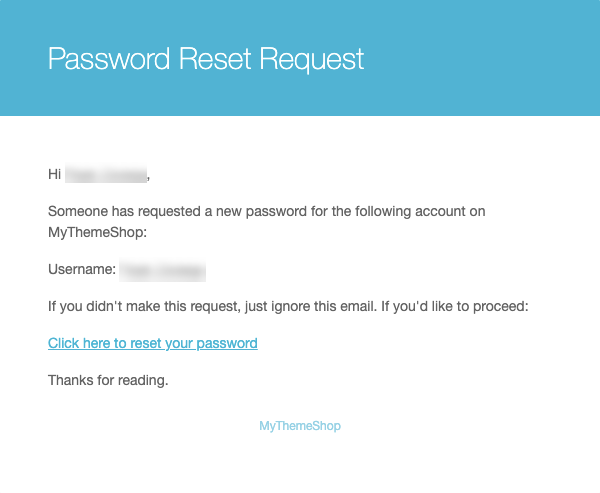Open the MyThemeShop footer link
The height and width of the screenshot is (493, 600).
click(x=300, y=426)
